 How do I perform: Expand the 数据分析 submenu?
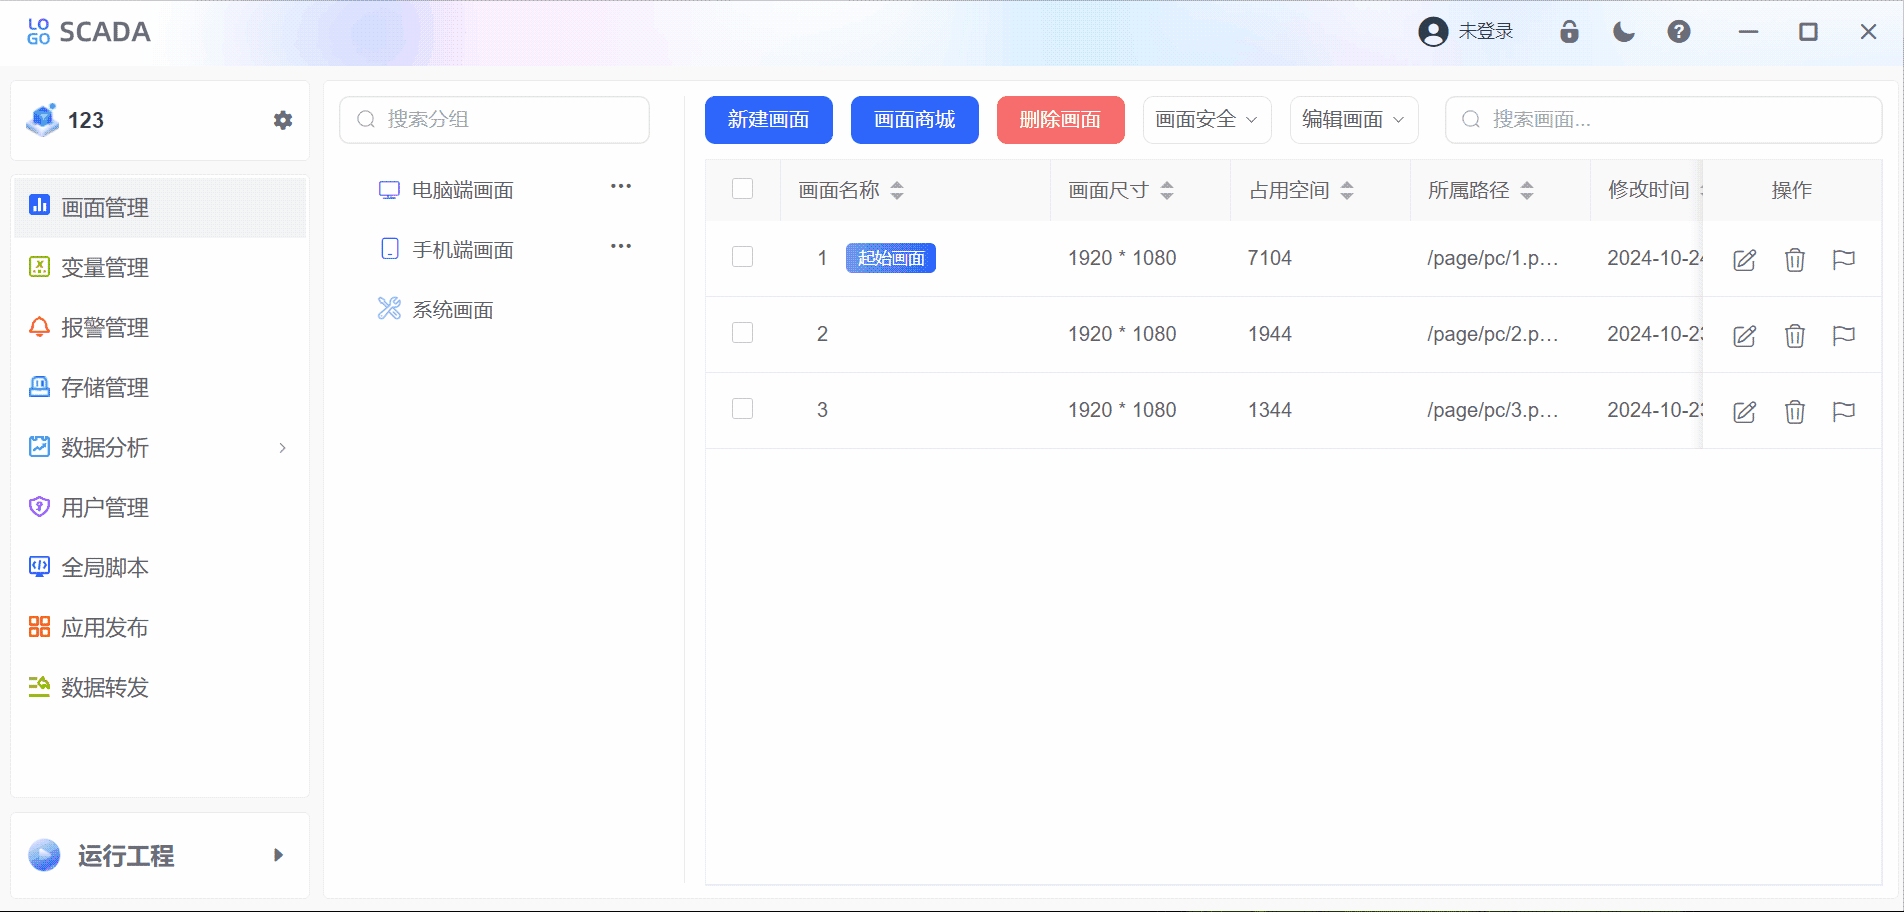point(160,448)
